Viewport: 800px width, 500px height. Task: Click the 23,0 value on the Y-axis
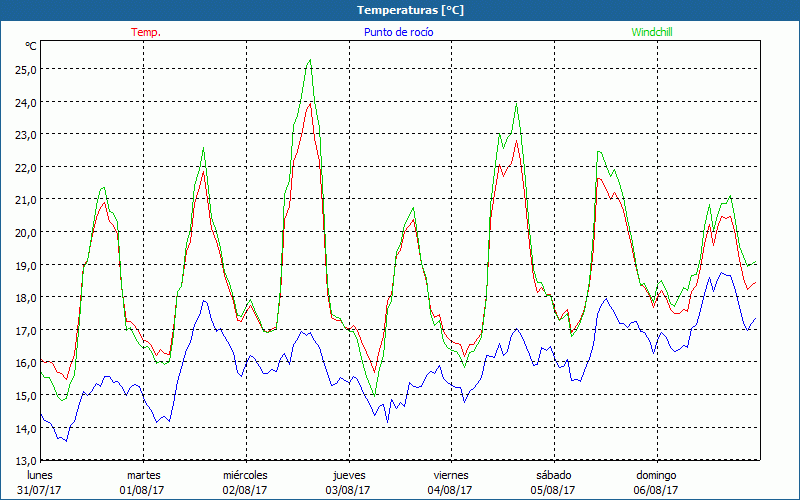tap(26, 135)
